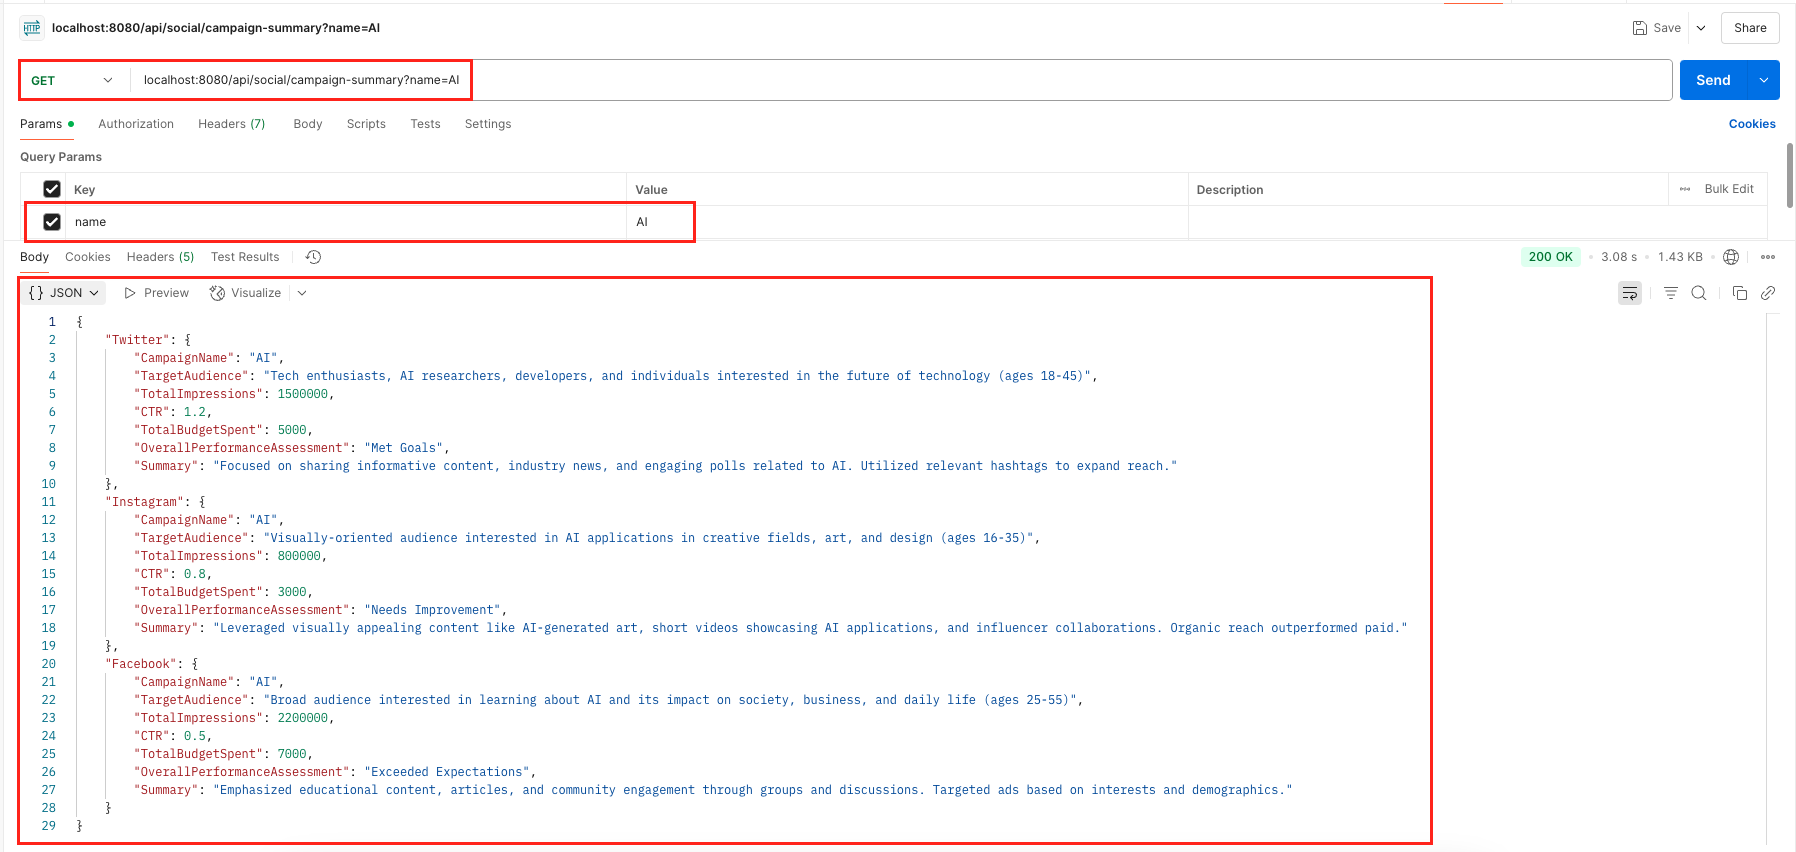Click "Exceeded Expectations" on line 26
This screenshot has height=852, width=1796.
coord(447,772)
